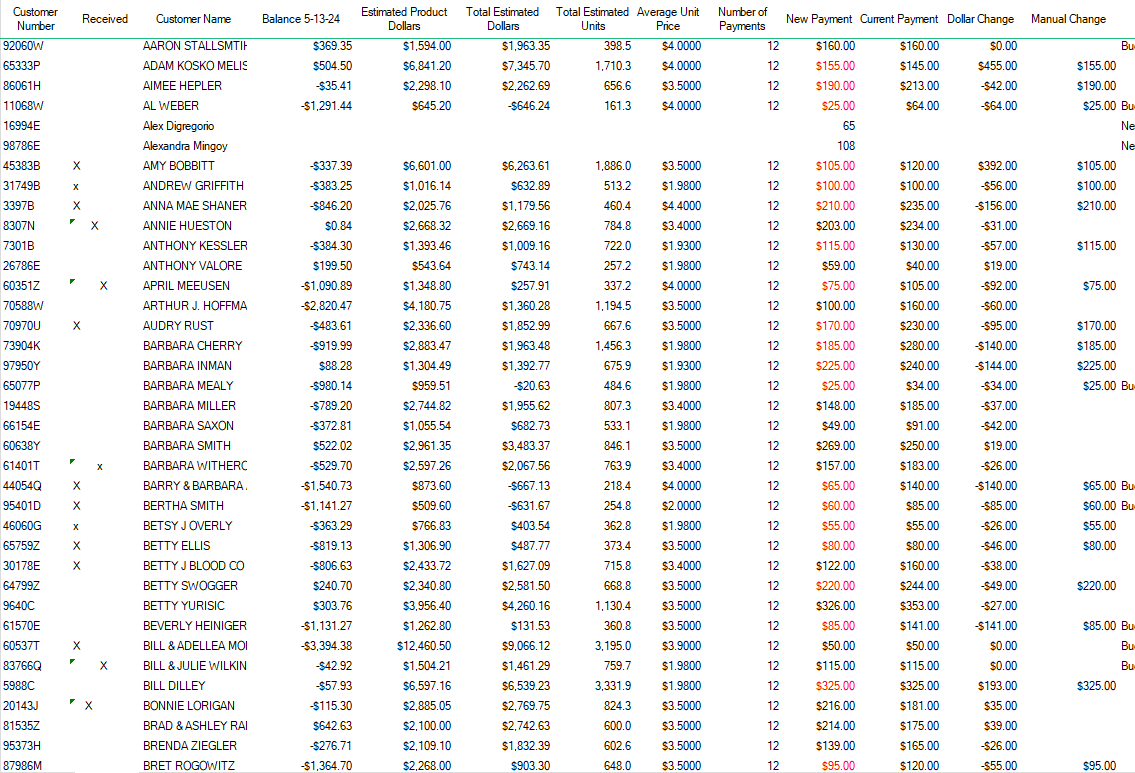This screenshot has height=773, width=1135.
Task: Select the balance value -$3,394.38
Action: click(326, 646)
